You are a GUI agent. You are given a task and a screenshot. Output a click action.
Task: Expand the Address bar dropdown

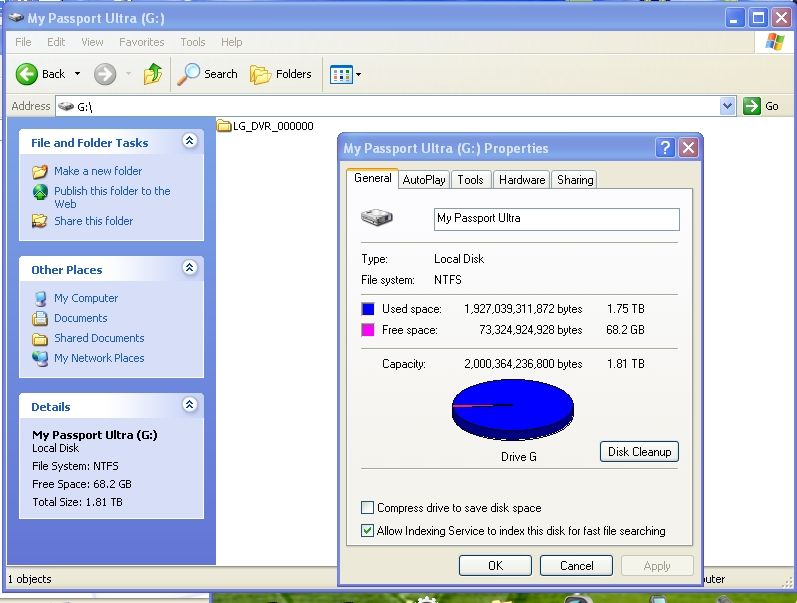tap(727, 106)
